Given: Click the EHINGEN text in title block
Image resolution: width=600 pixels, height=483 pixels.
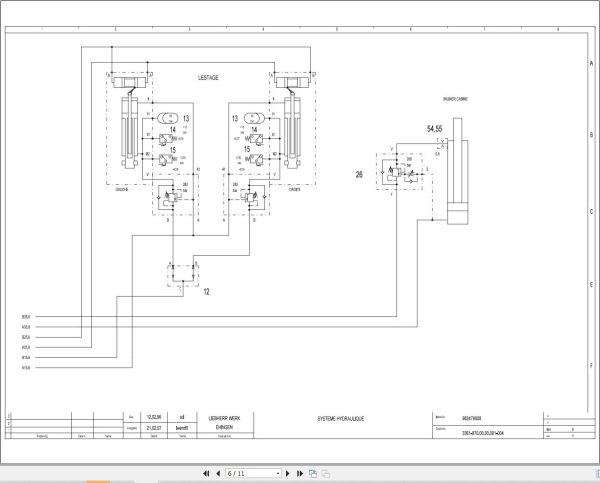Looking at the screenshot, I should click(x=224, y=427).
